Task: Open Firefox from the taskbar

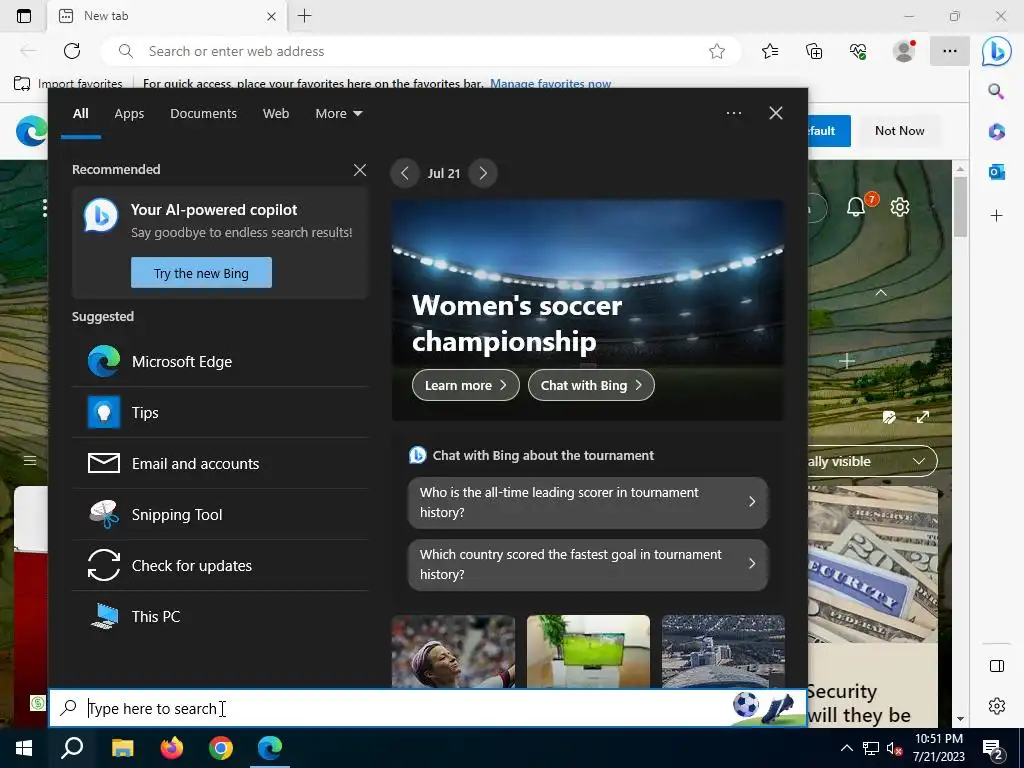Action: [x=172, y=748]
